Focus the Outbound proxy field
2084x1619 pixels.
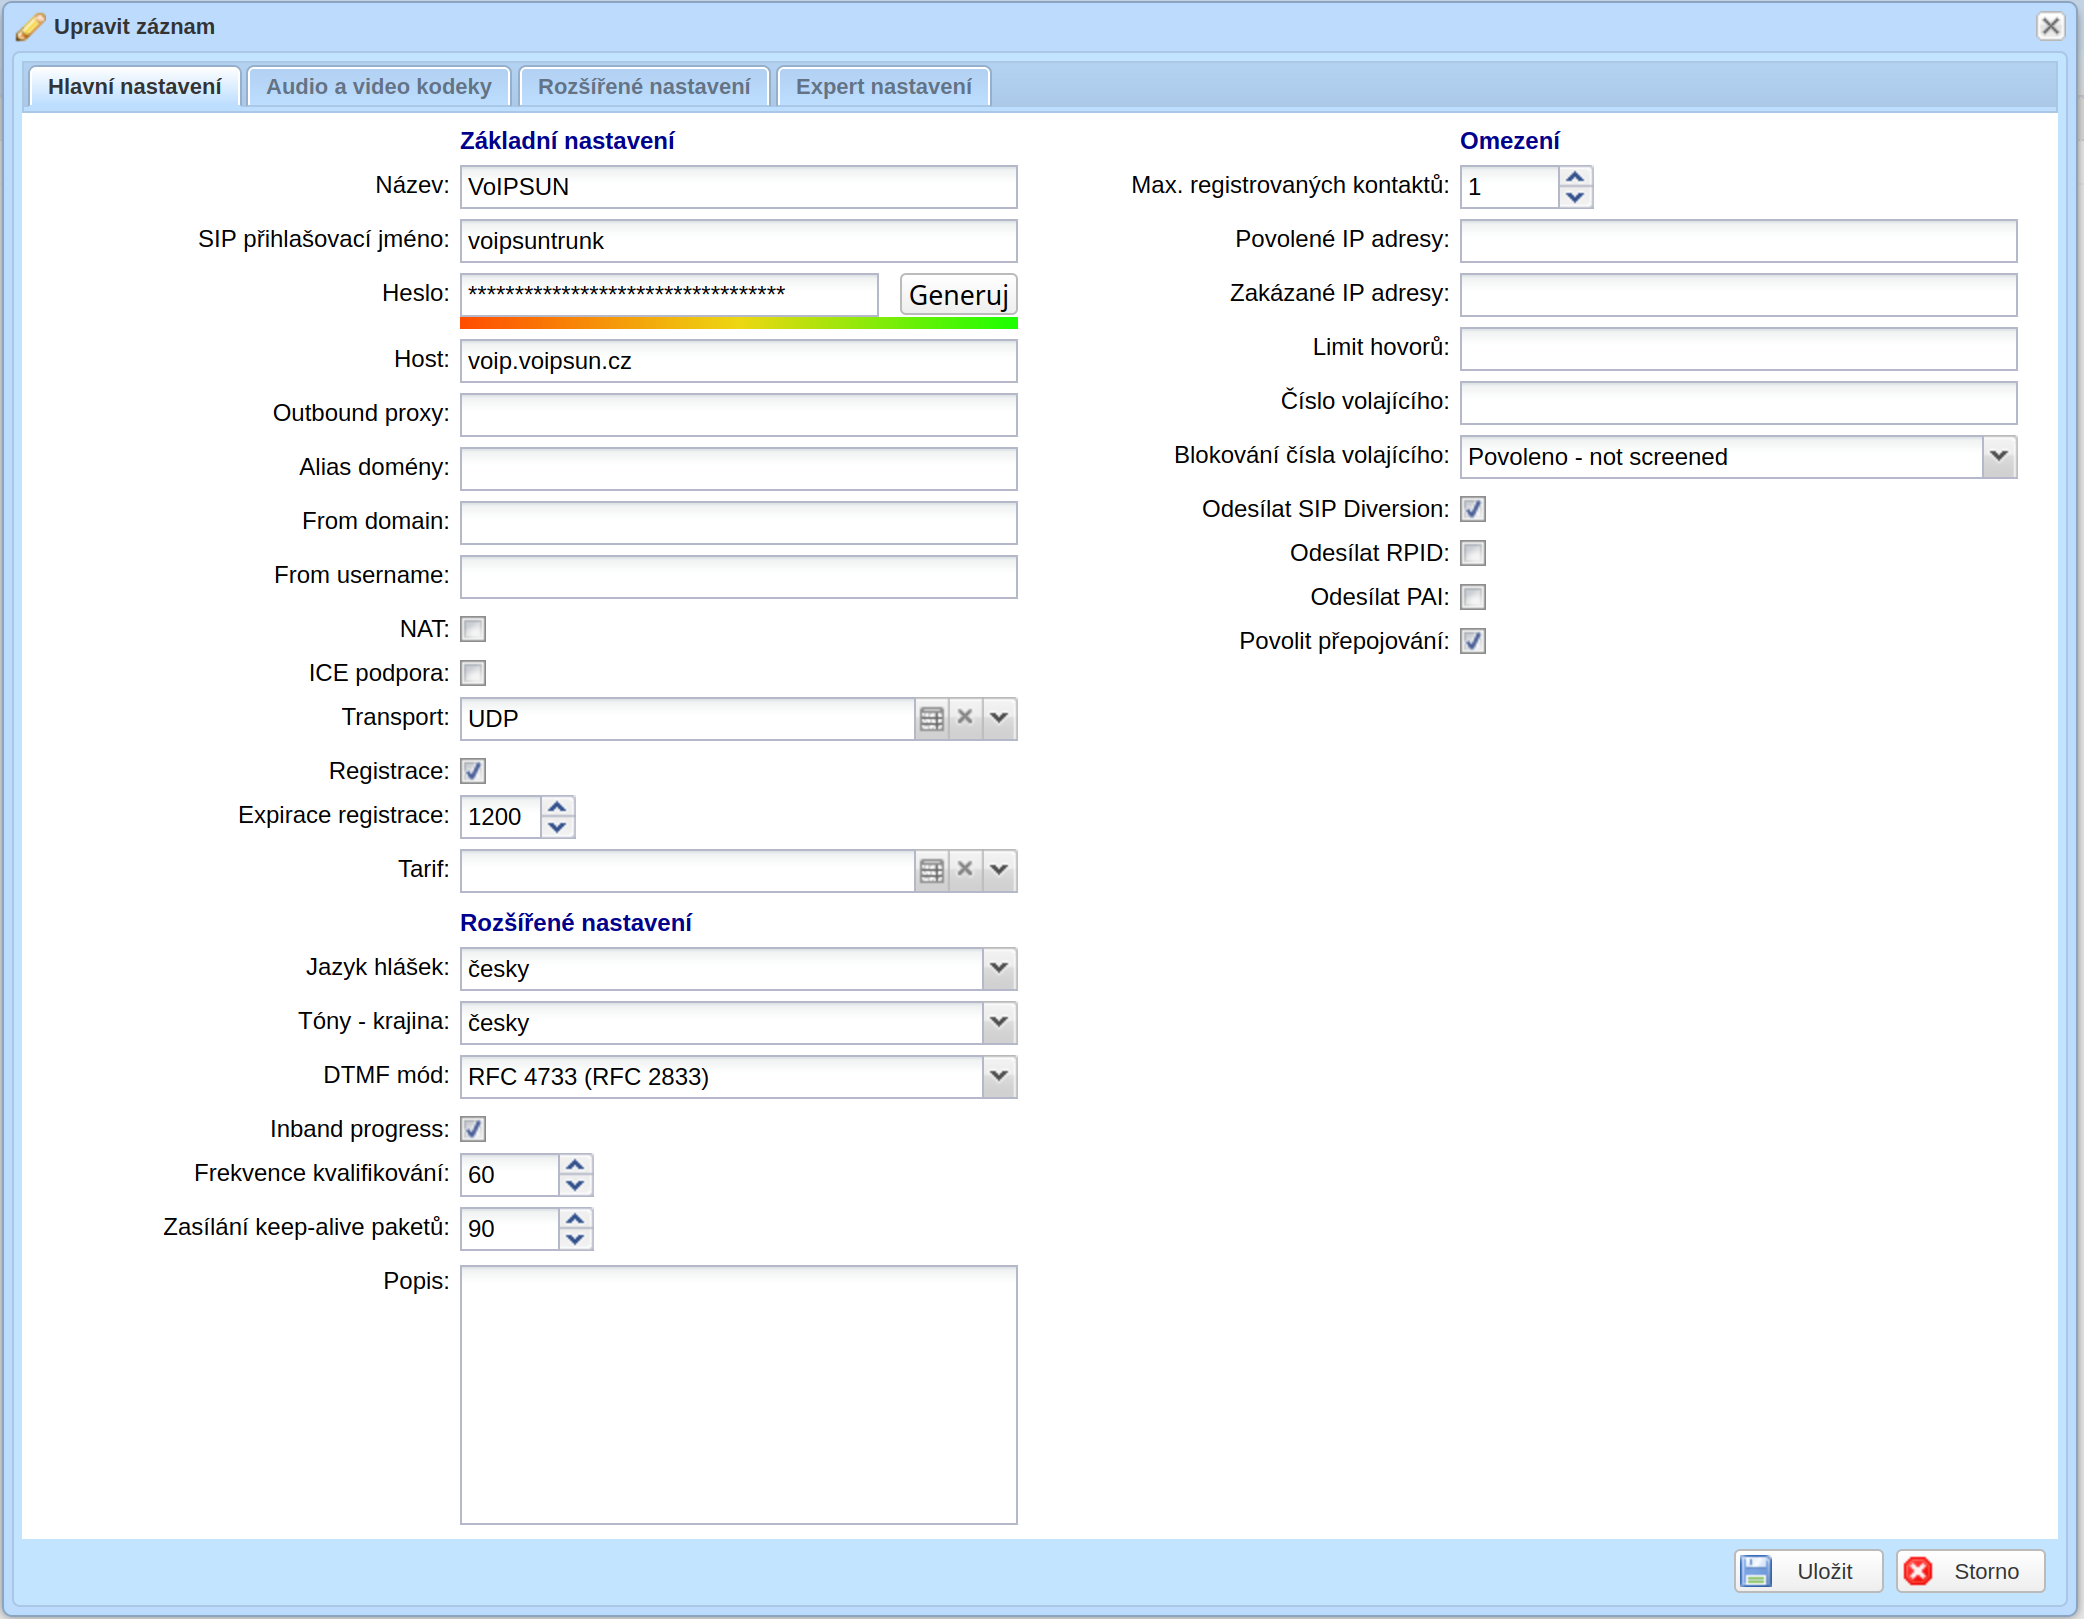click(x=739, y=415)
